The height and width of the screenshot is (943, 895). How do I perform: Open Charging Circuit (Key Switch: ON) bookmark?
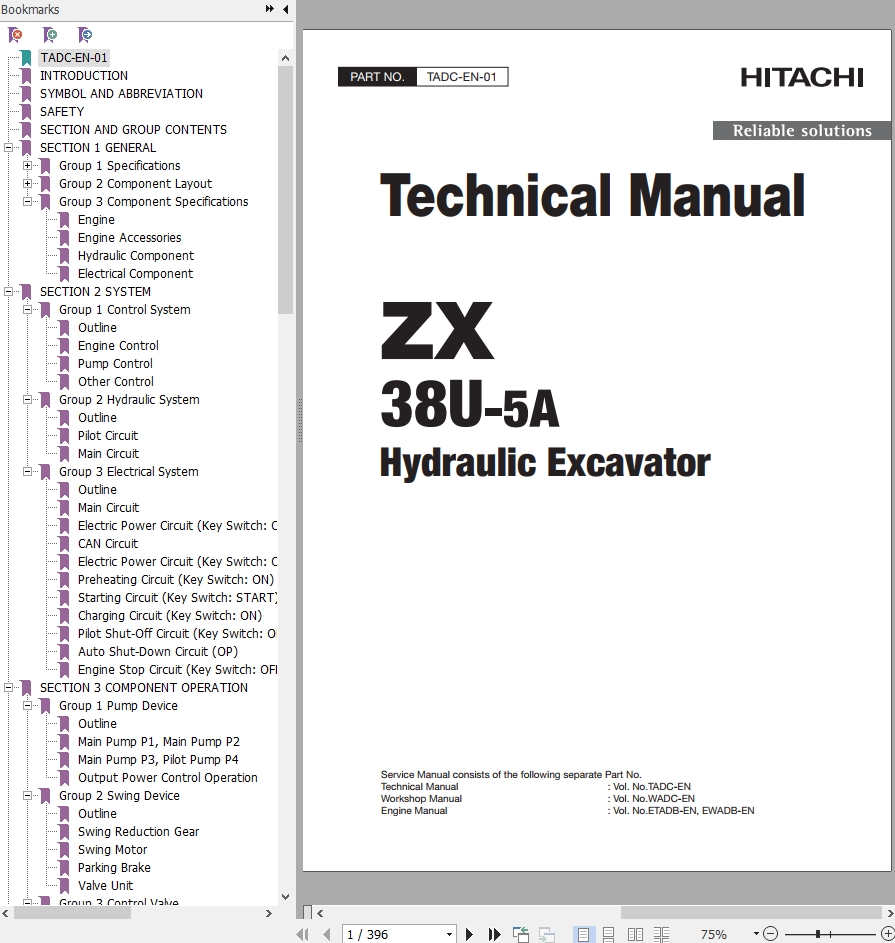[x=170, y=616]
